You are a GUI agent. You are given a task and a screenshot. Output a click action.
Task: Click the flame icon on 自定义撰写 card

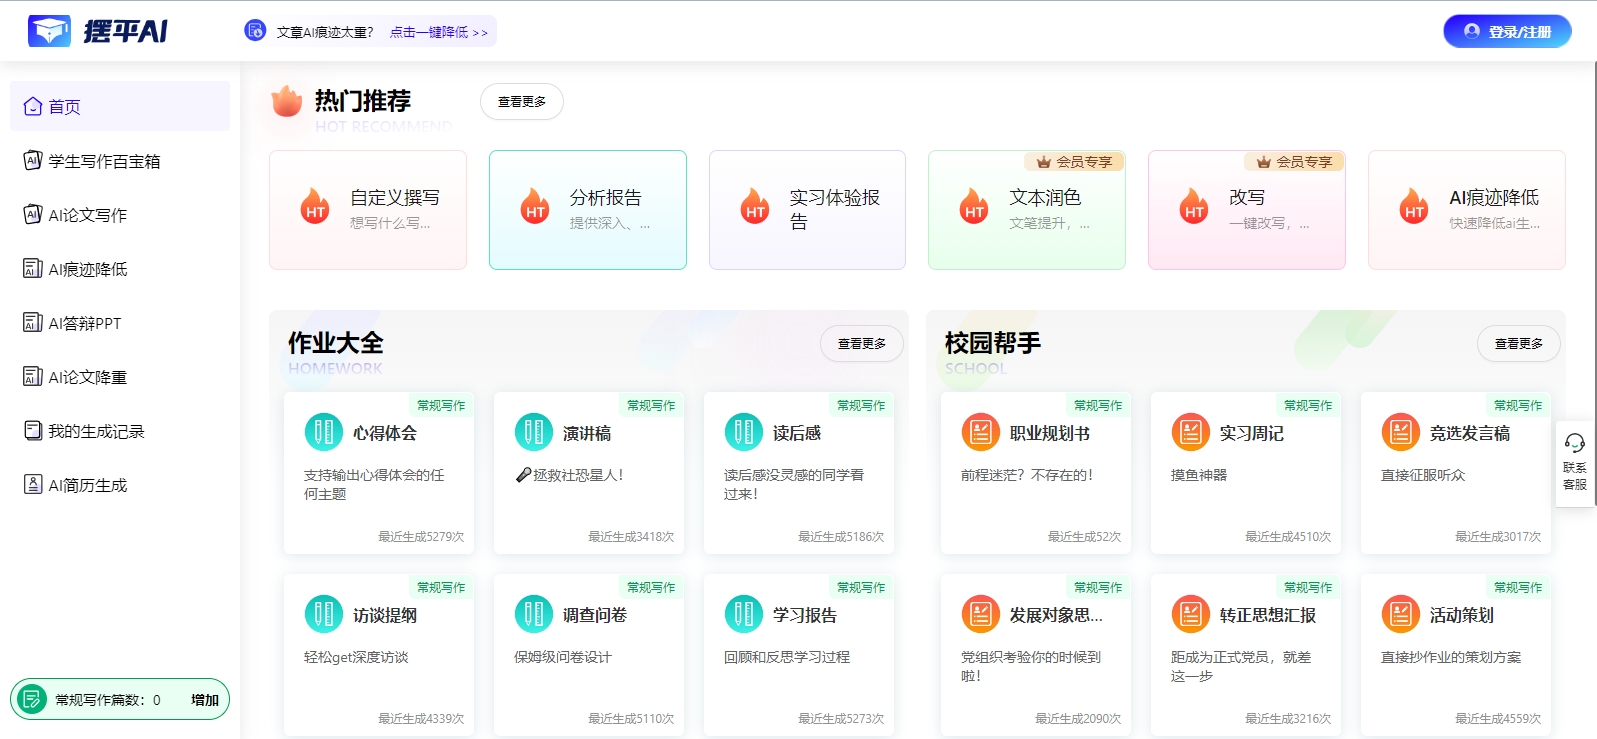pos(315,205)
